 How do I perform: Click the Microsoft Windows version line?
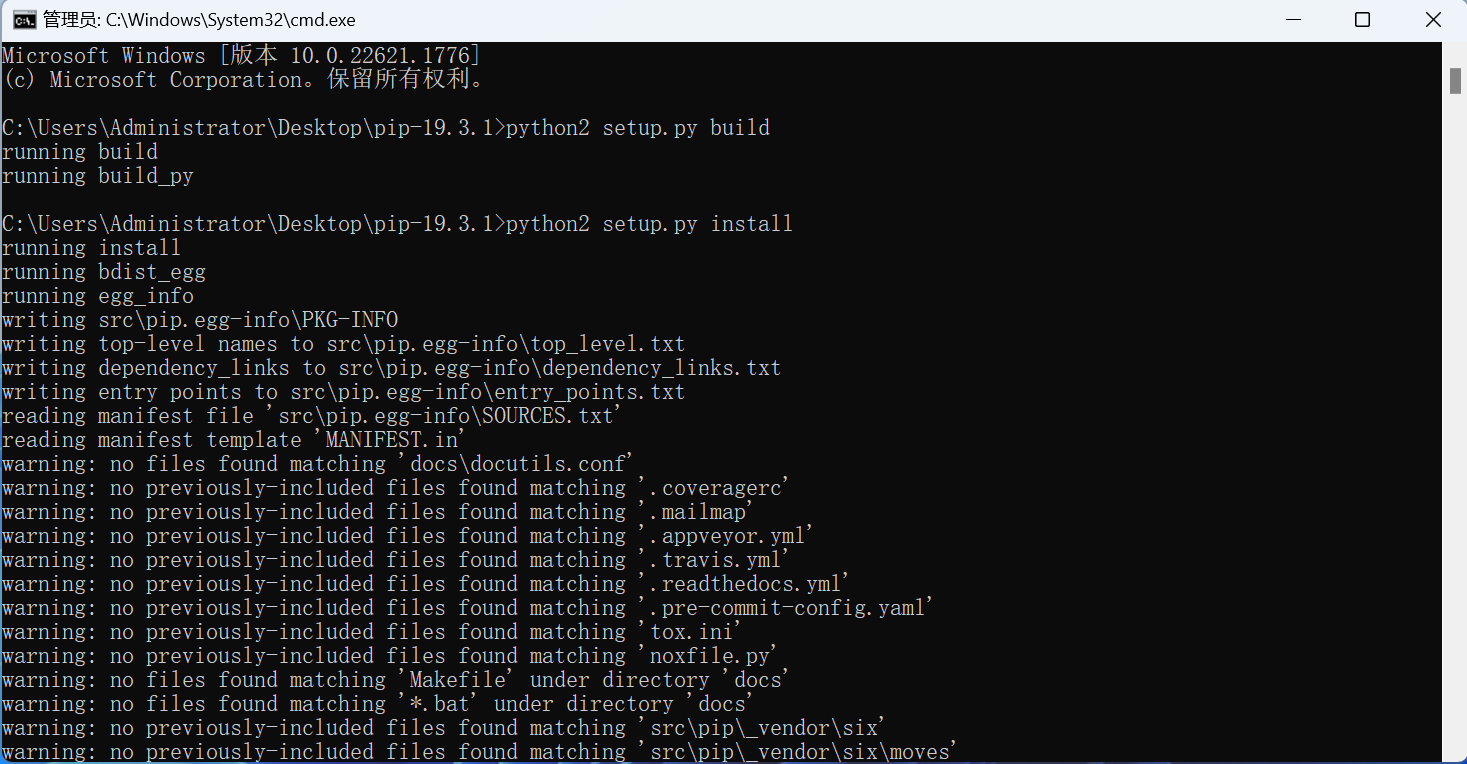[241, 55]
